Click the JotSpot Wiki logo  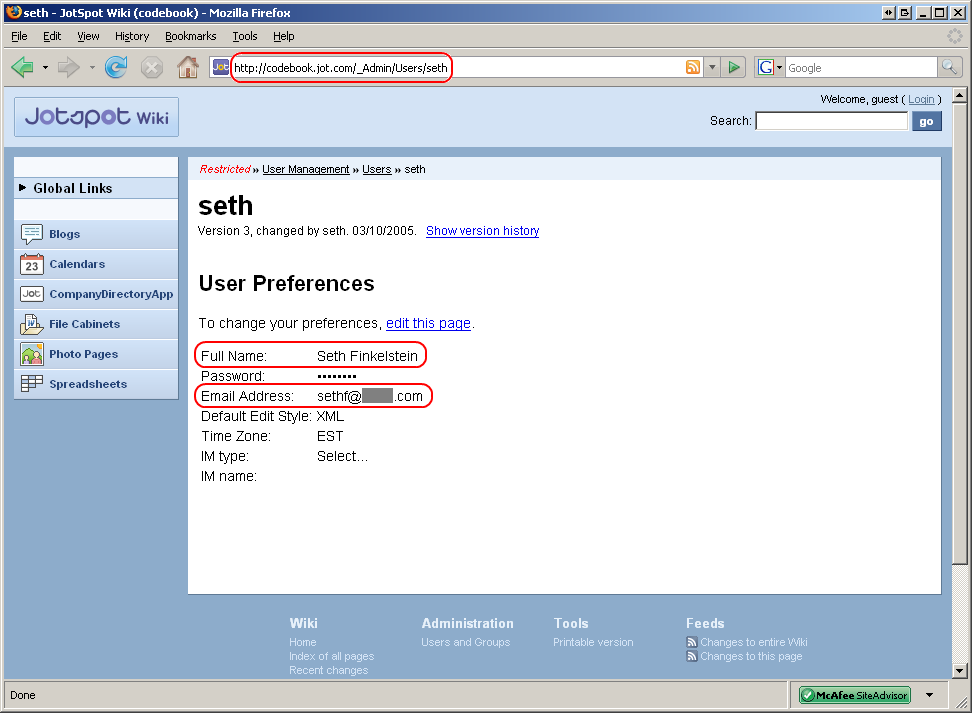click(97, 117)
